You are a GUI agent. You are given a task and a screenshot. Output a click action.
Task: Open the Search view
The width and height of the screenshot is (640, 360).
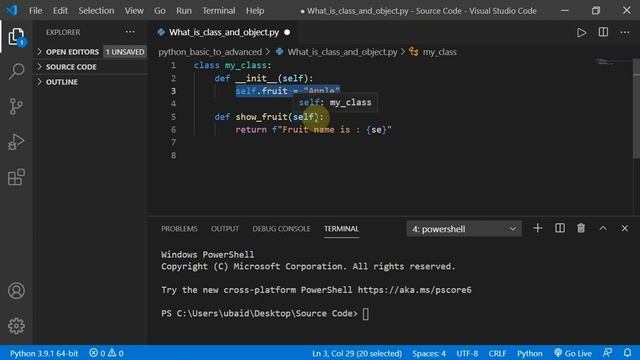[x=16, y=71]
